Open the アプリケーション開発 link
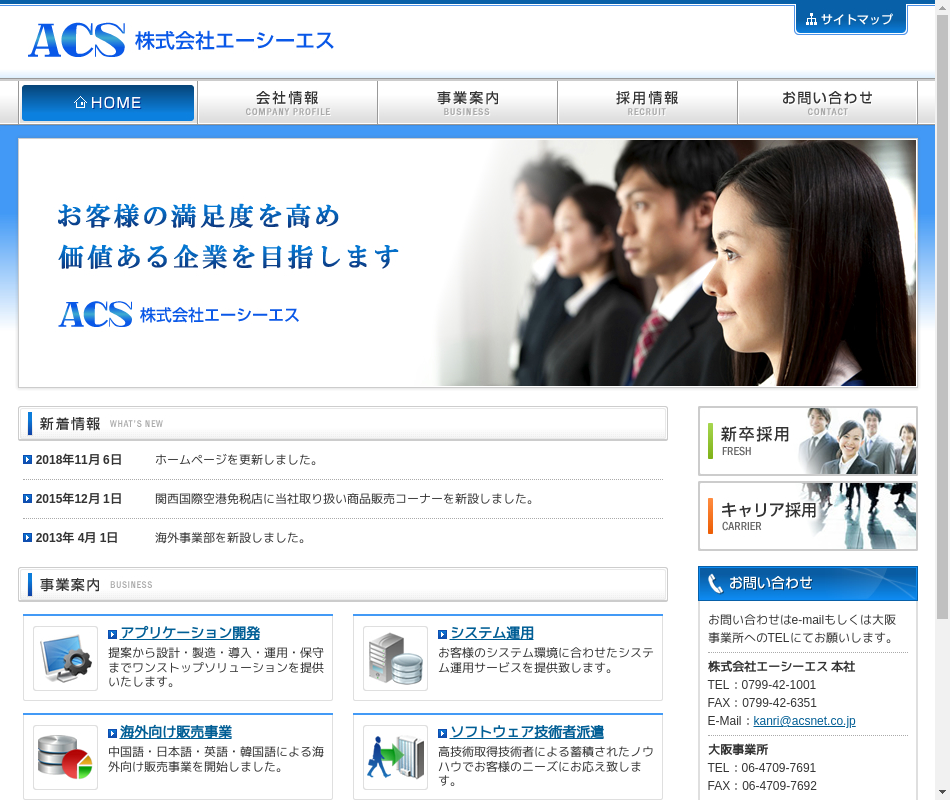Screen dimensions: 950x800 [x=190, y=633]
